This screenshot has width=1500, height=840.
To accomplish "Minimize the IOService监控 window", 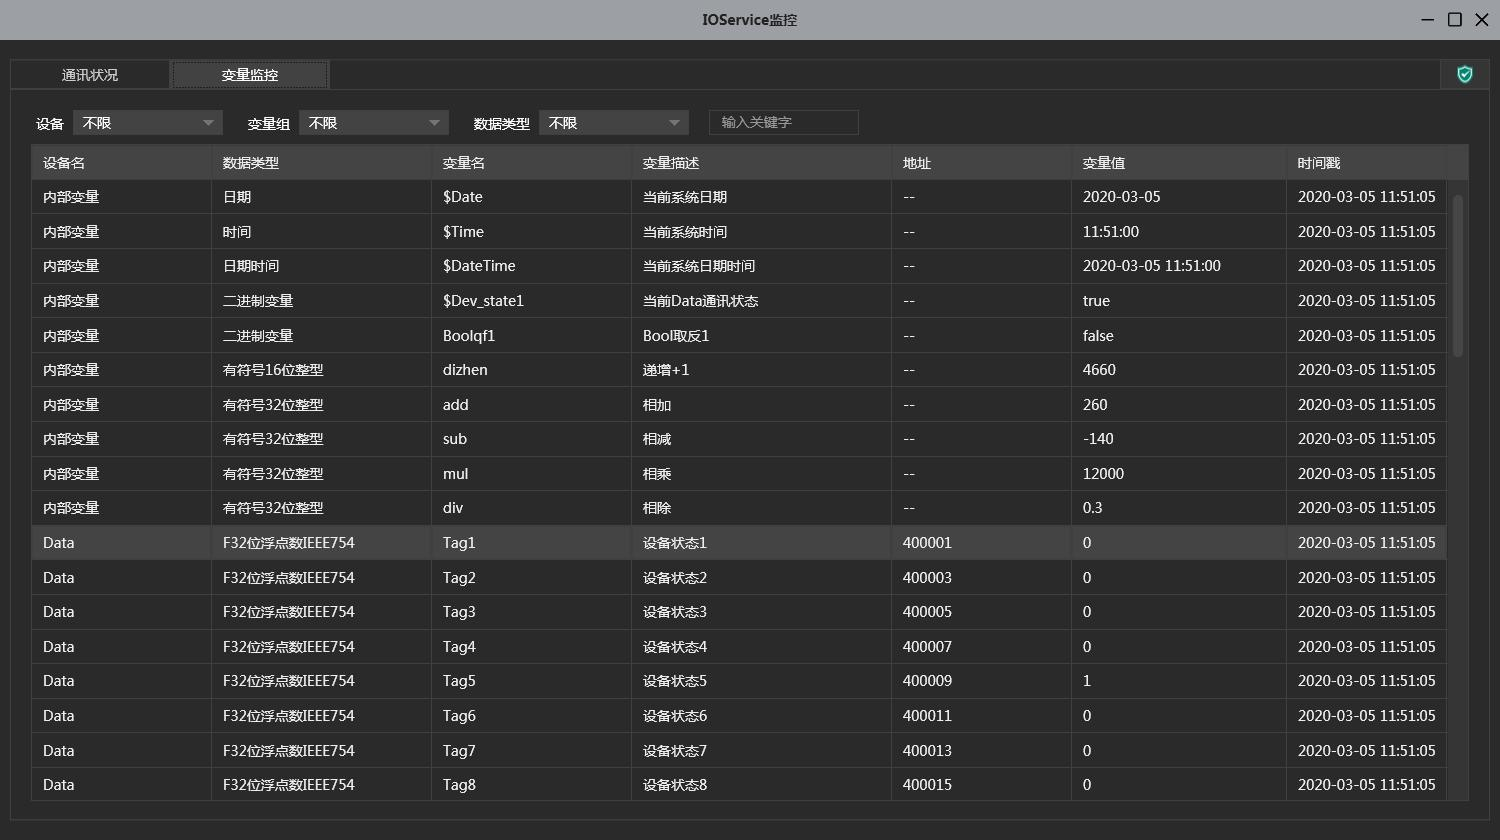I will 1429,20.
